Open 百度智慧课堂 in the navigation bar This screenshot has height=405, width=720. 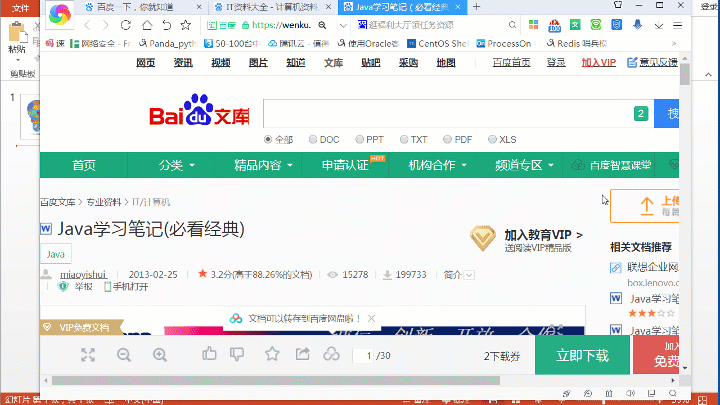click(x=611, y=165)
